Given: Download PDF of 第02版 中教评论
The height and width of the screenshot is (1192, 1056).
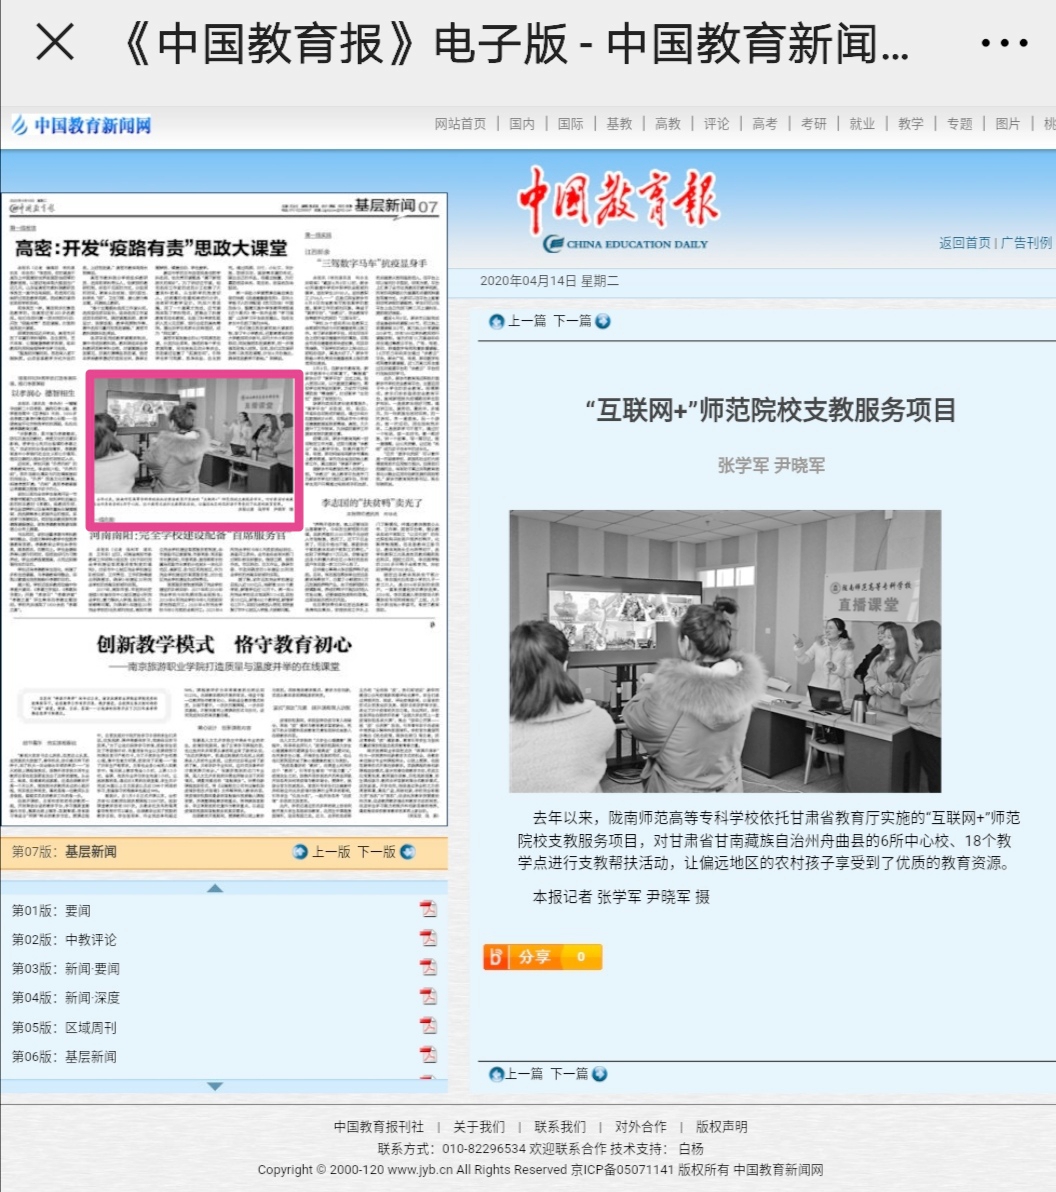Looking at the screenshot, I should pos(428,938).
